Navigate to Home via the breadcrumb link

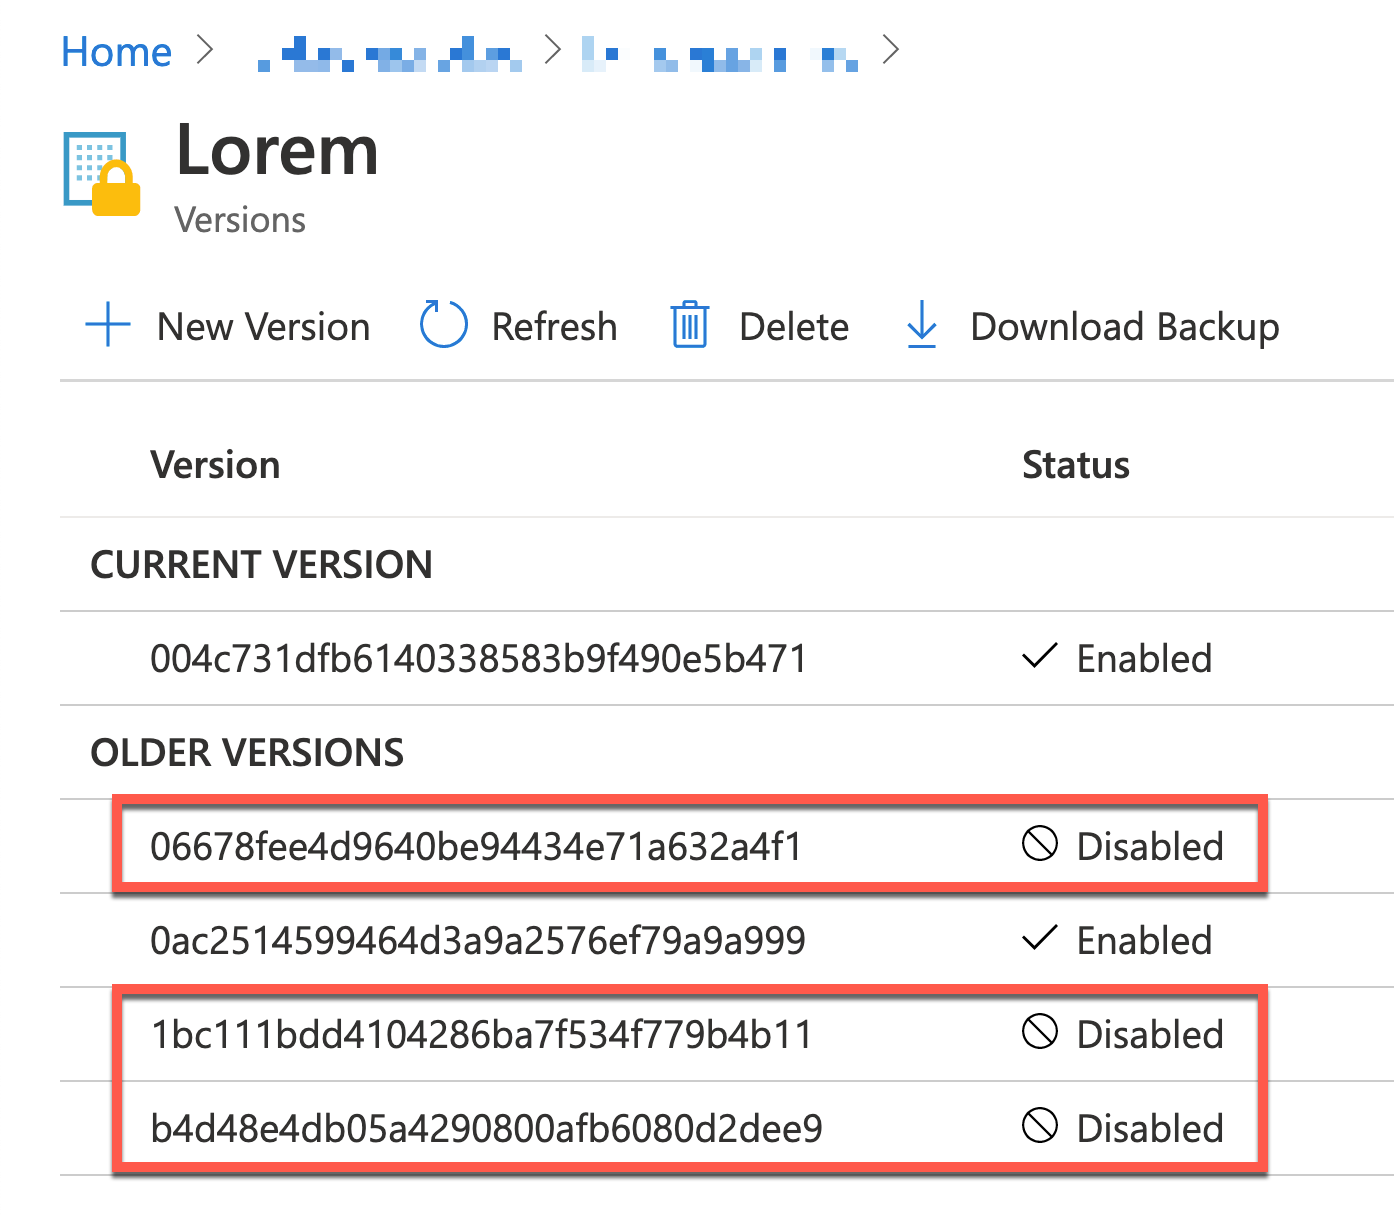[116, 50]
